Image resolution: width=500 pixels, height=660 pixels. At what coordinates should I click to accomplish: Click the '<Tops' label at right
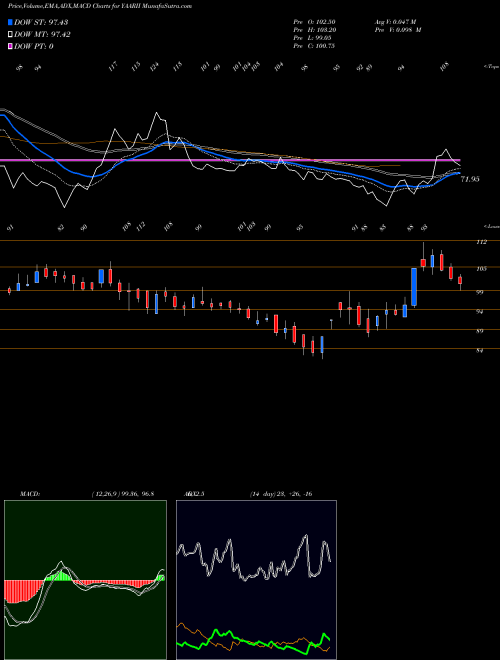491,67
